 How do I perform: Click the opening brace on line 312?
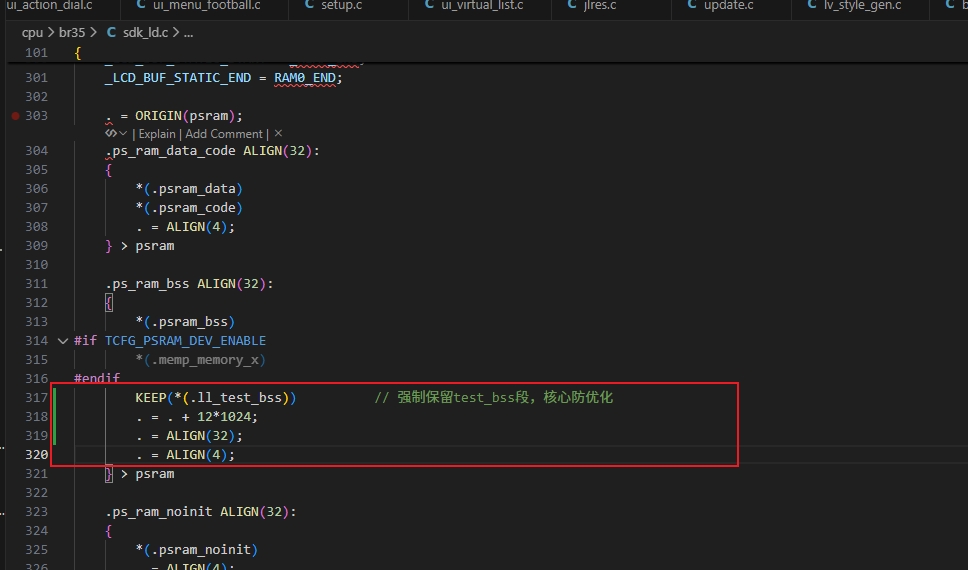click(109, 303)
